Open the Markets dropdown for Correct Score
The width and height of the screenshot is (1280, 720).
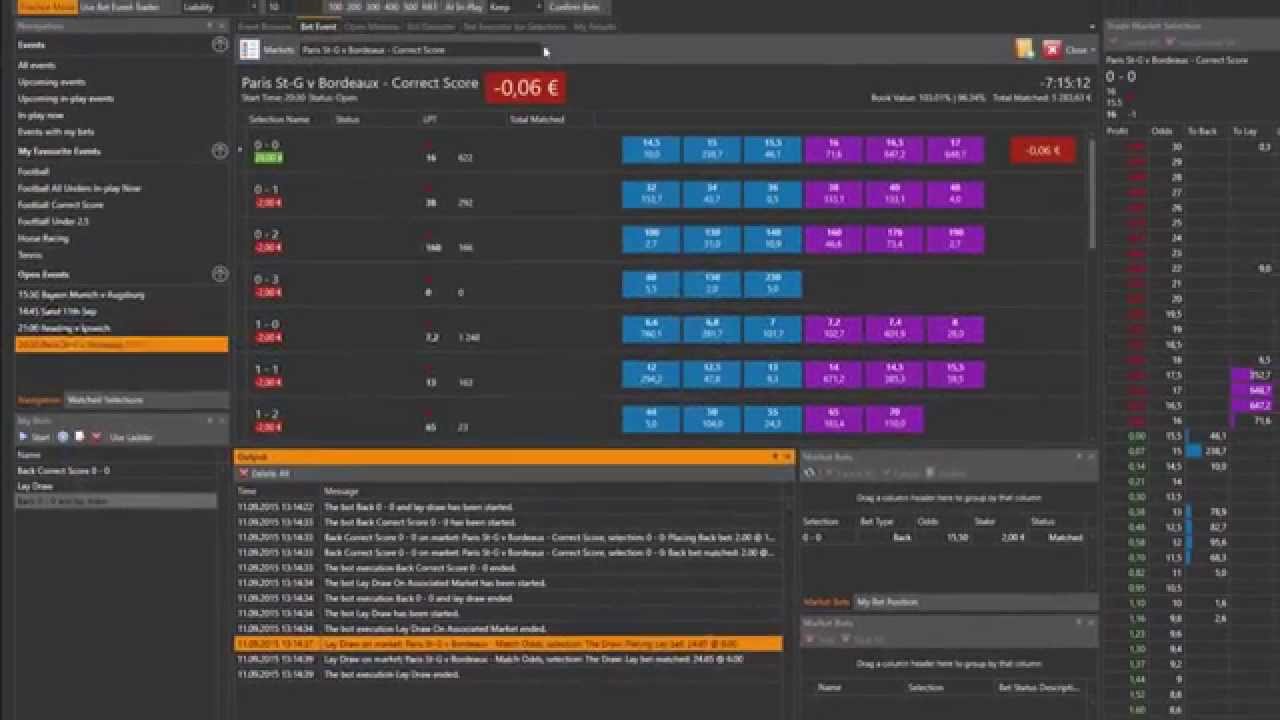pos(546,50)
